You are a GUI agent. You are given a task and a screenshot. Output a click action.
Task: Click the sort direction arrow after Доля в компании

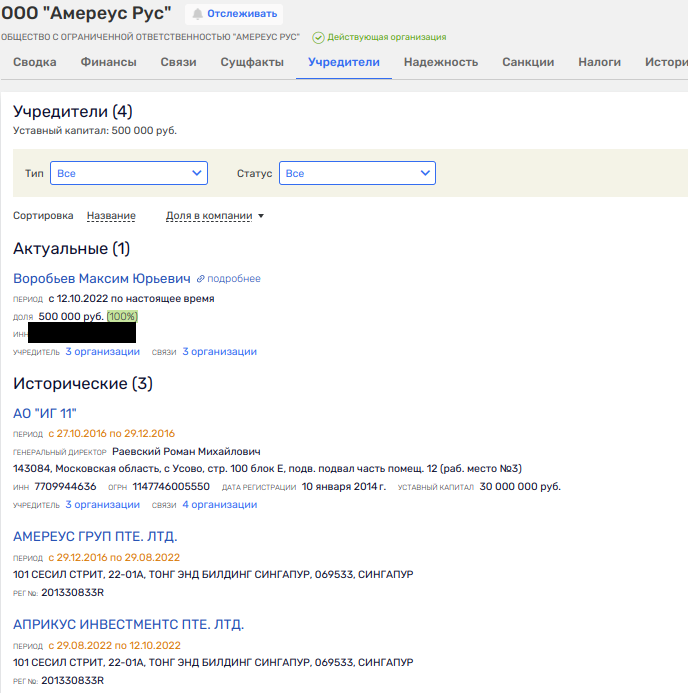tap(261, 216)
